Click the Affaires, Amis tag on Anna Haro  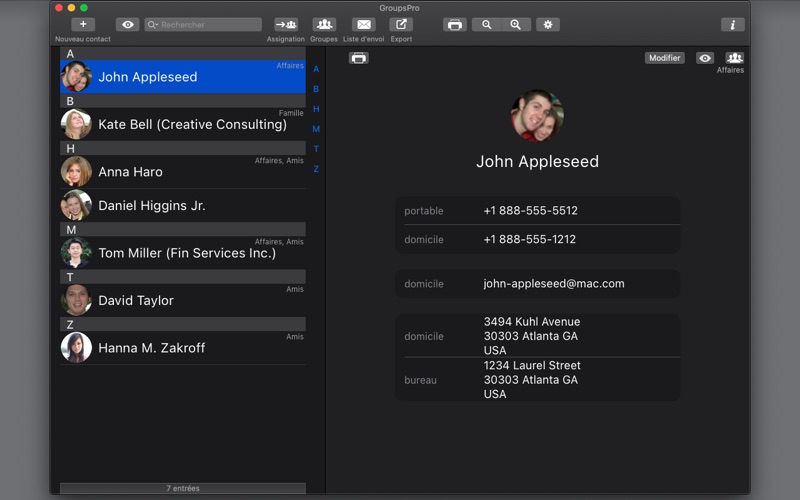click(279, 160)
